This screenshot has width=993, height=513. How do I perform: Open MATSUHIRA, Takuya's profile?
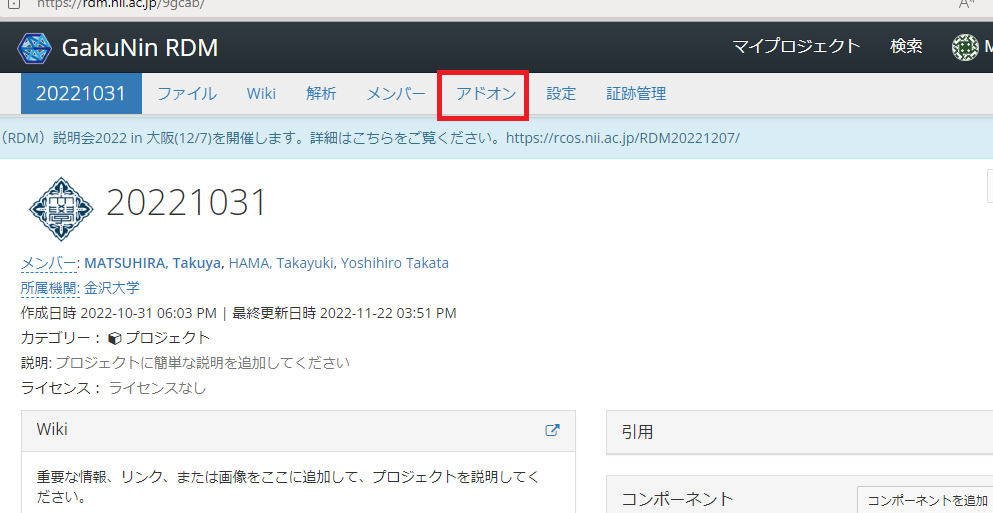pyautogui.click(x=153, y=263)
